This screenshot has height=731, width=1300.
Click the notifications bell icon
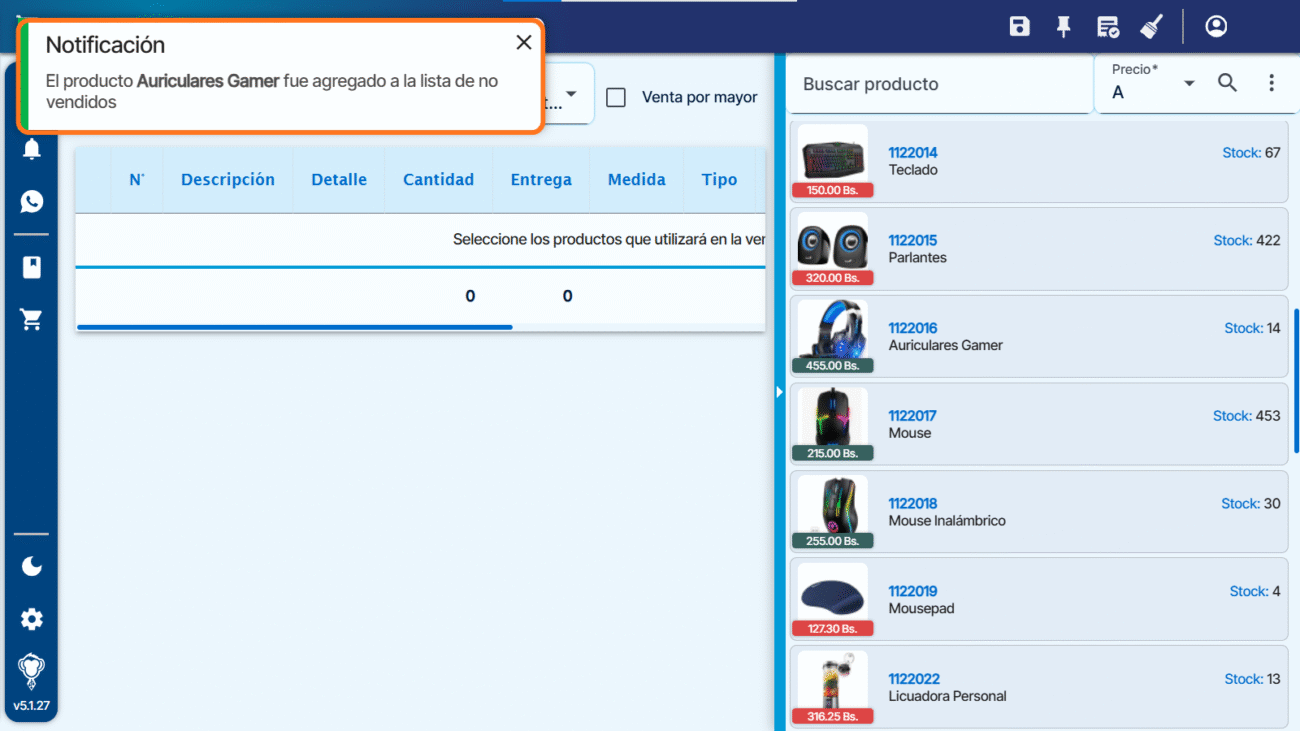32,150
